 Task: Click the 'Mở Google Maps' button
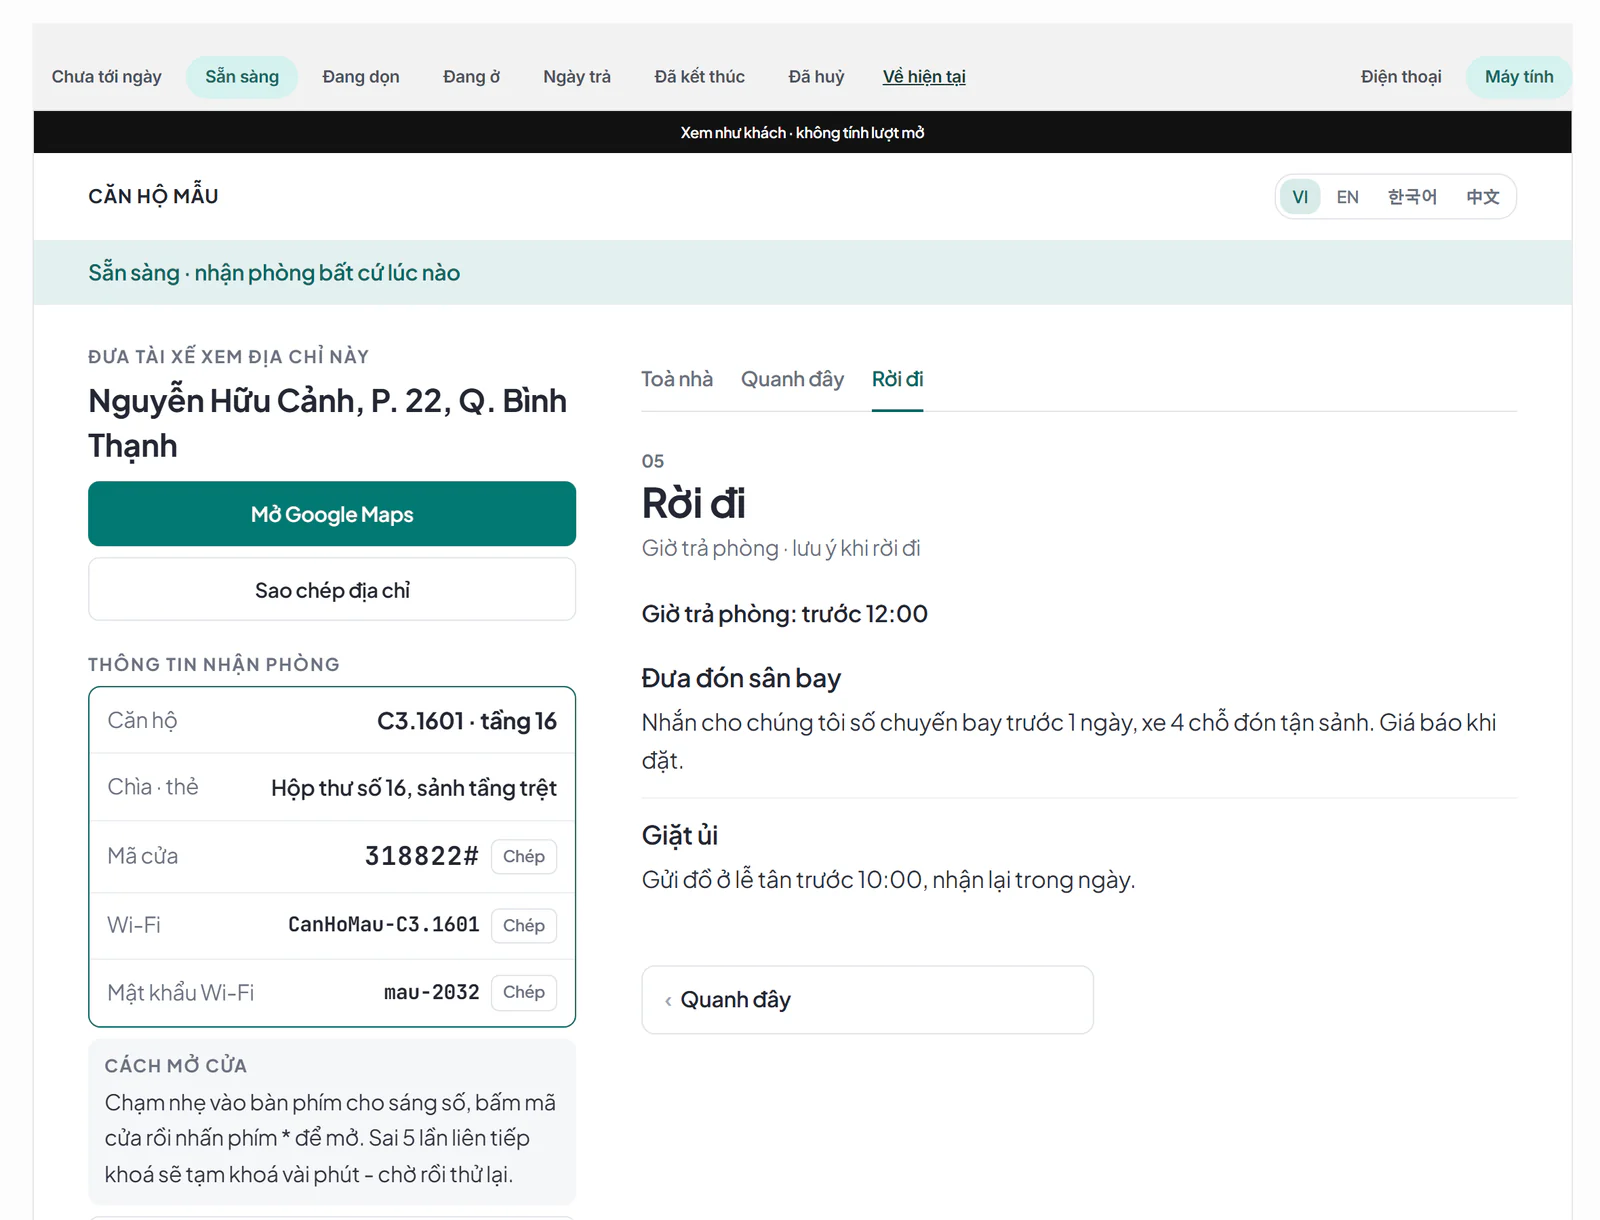[x=332, y=514]
